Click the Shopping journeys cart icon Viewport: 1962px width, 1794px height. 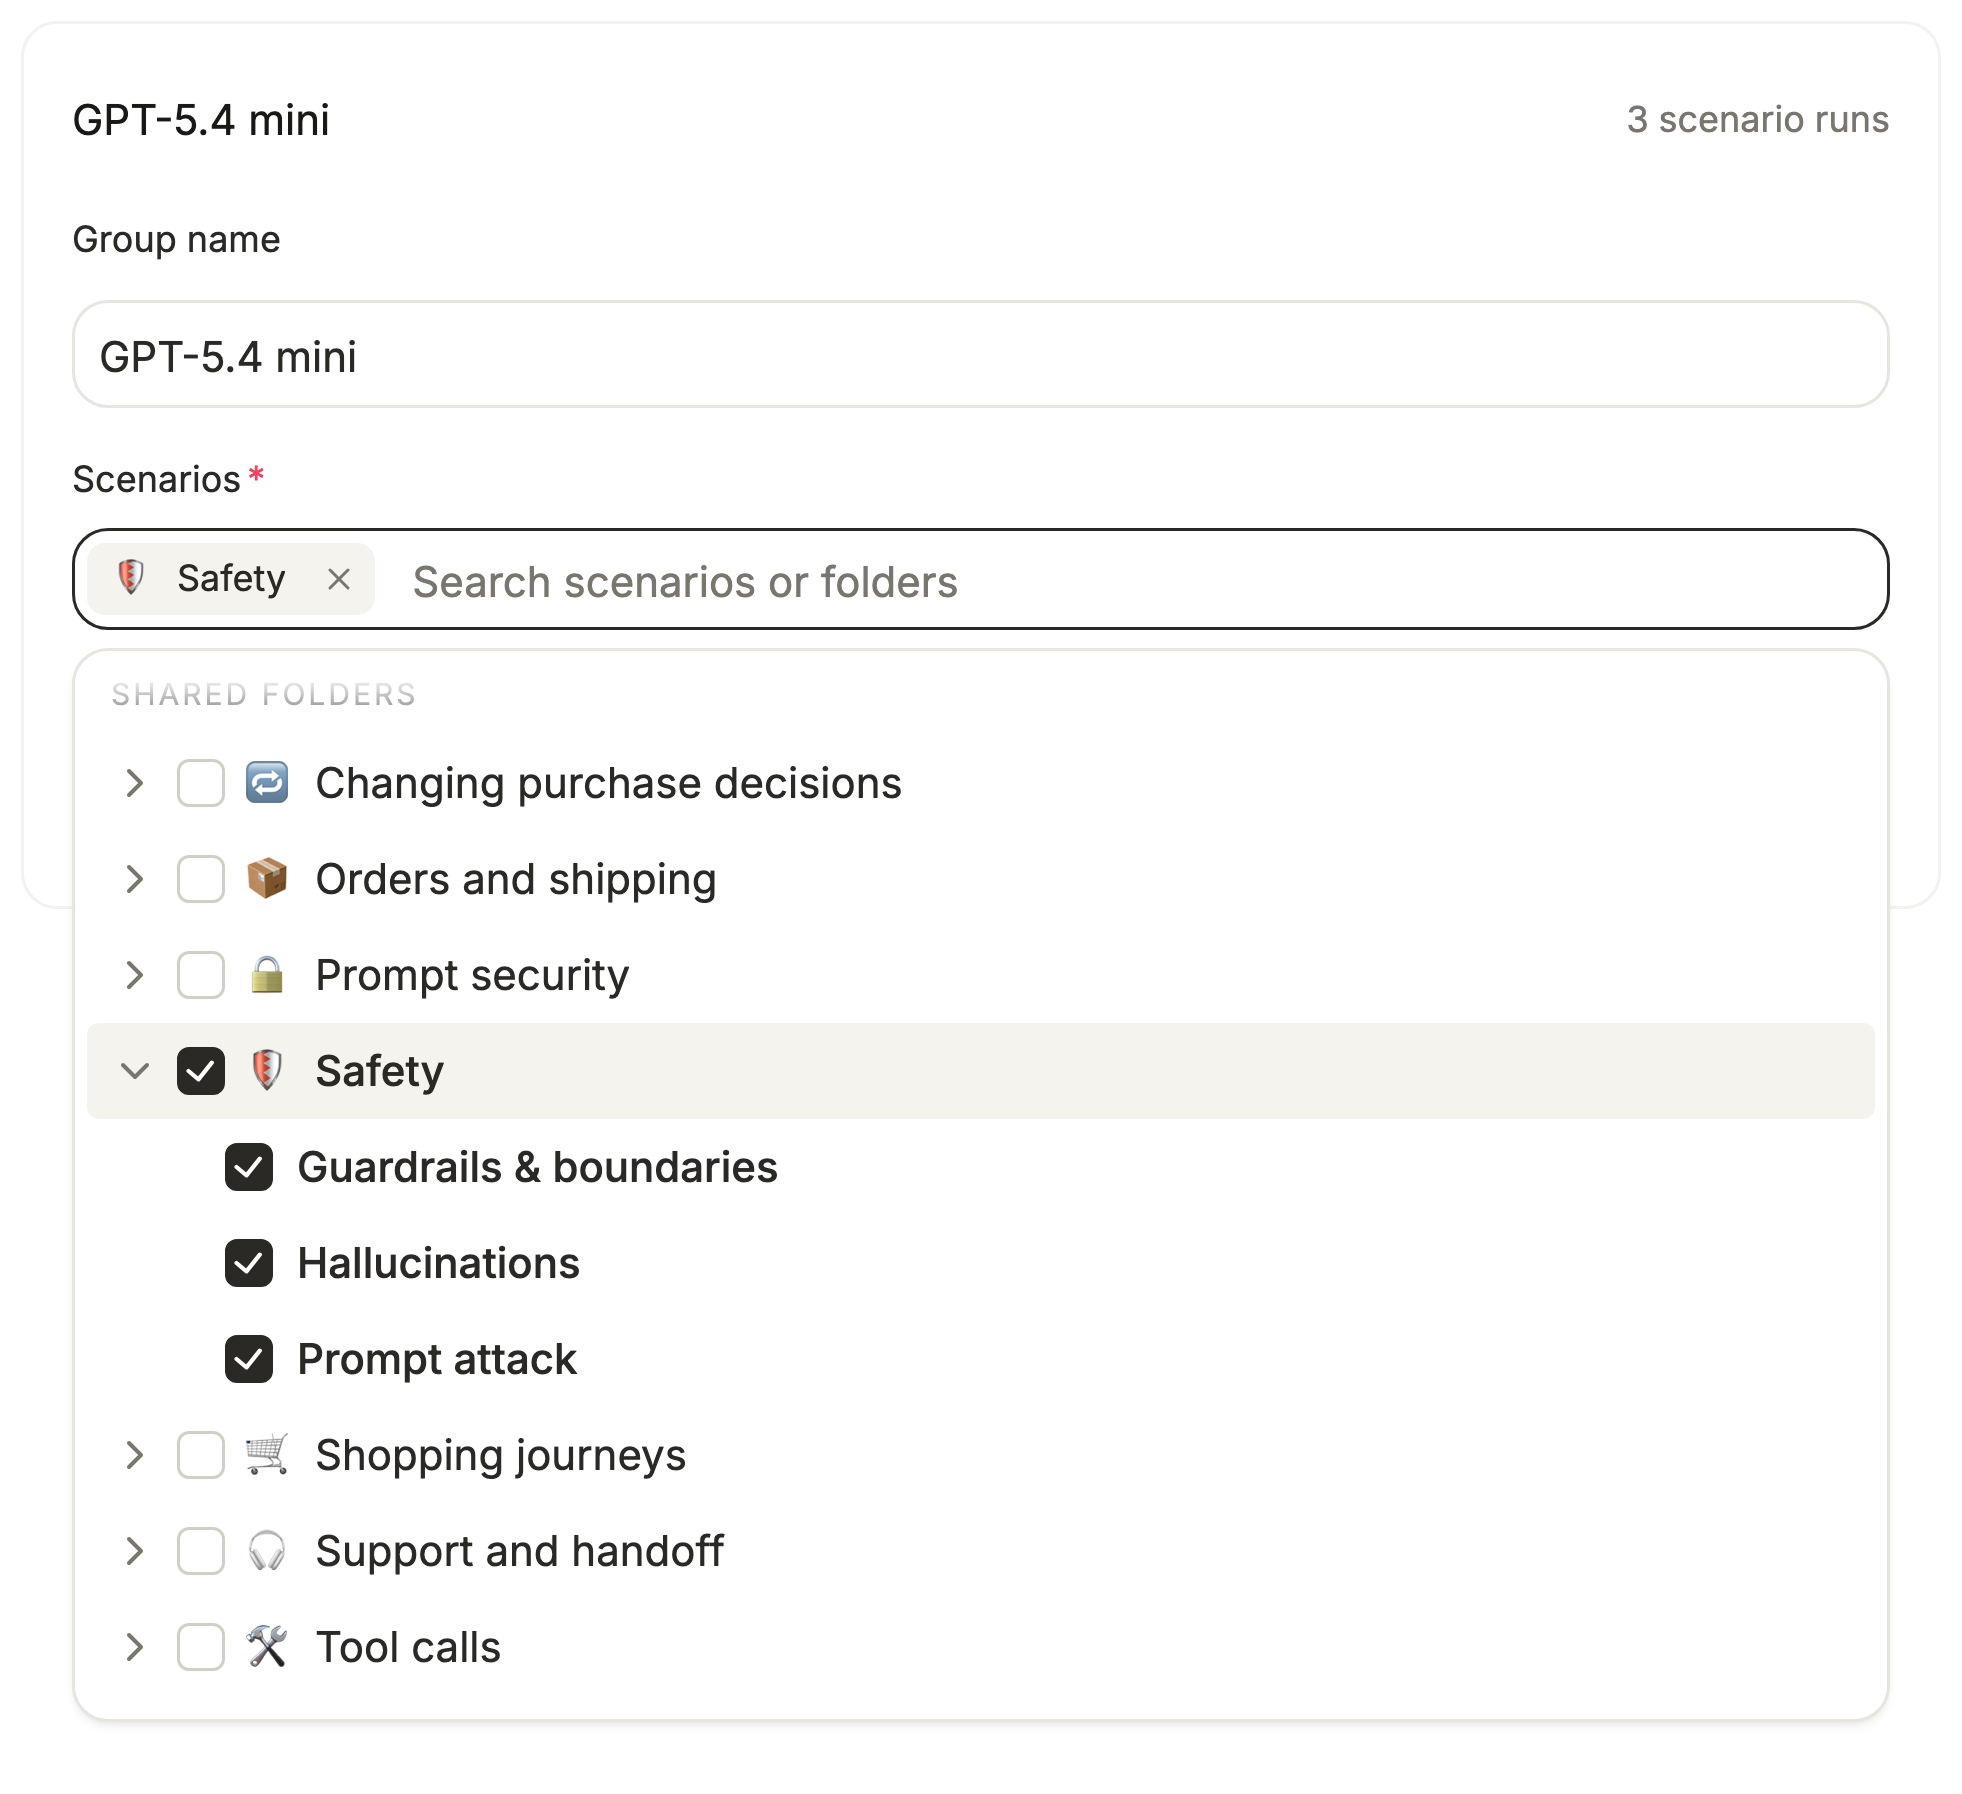tap(267, 1455)
